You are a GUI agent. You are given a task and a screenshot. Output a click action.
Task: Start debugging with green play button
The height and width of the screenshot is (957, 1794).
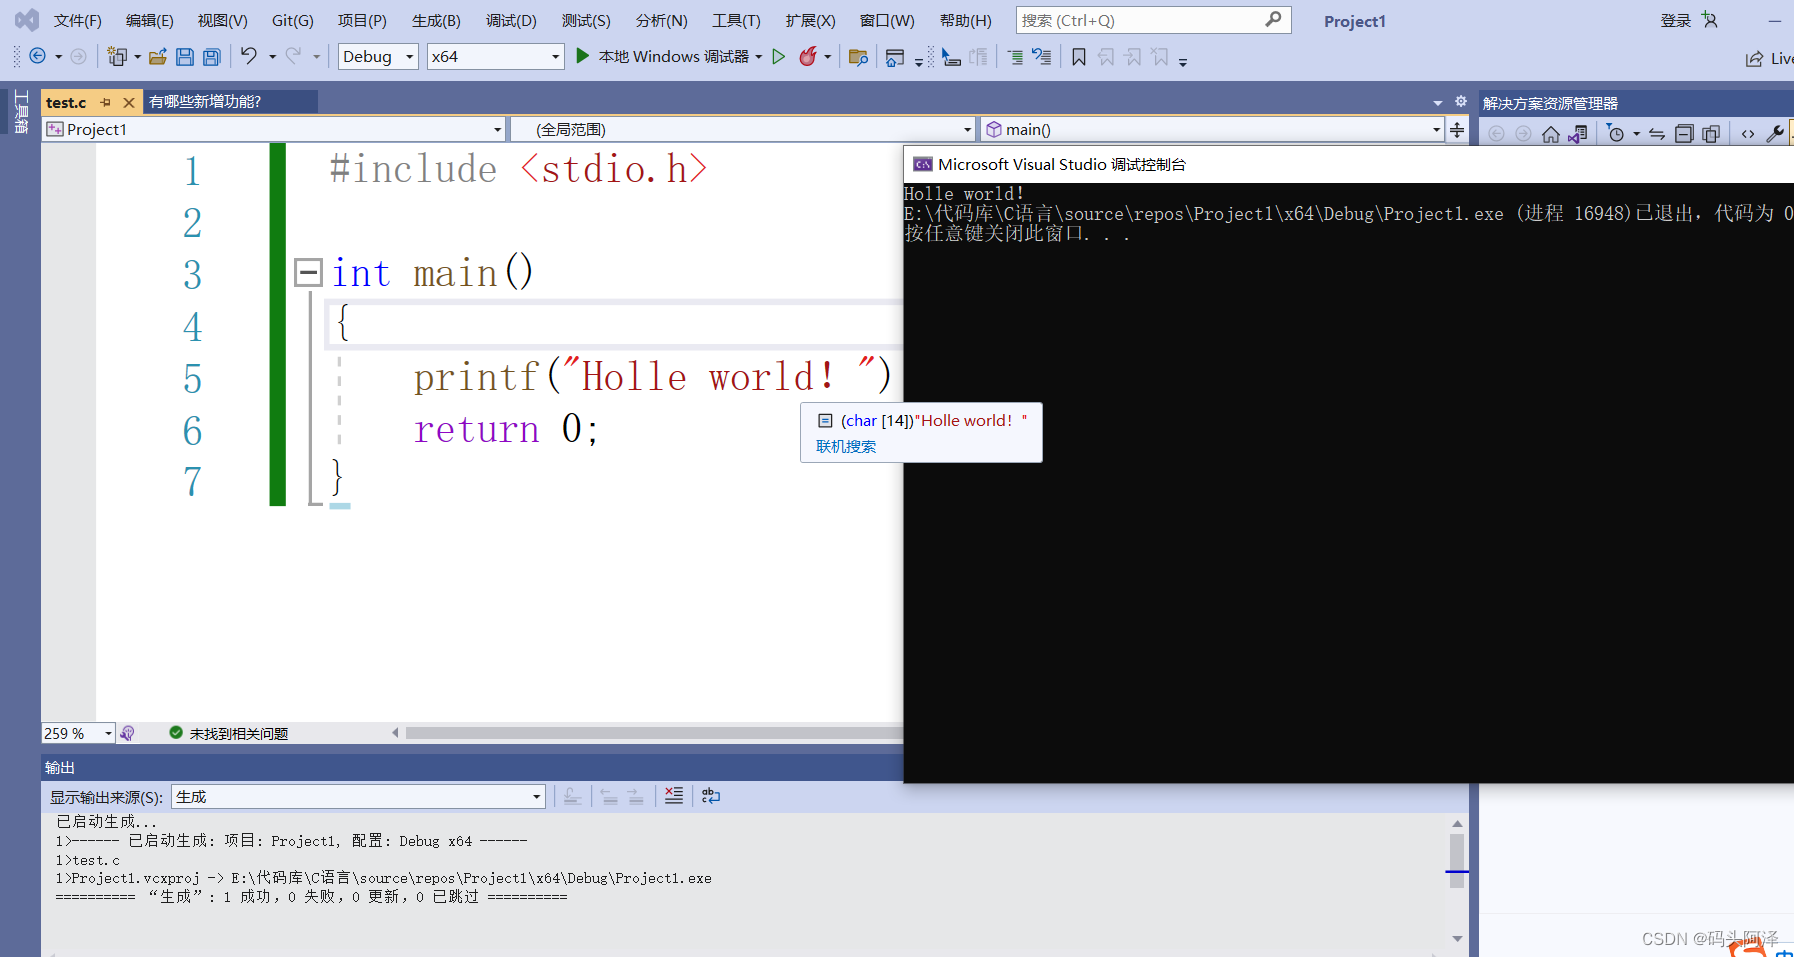click(582, 56)
